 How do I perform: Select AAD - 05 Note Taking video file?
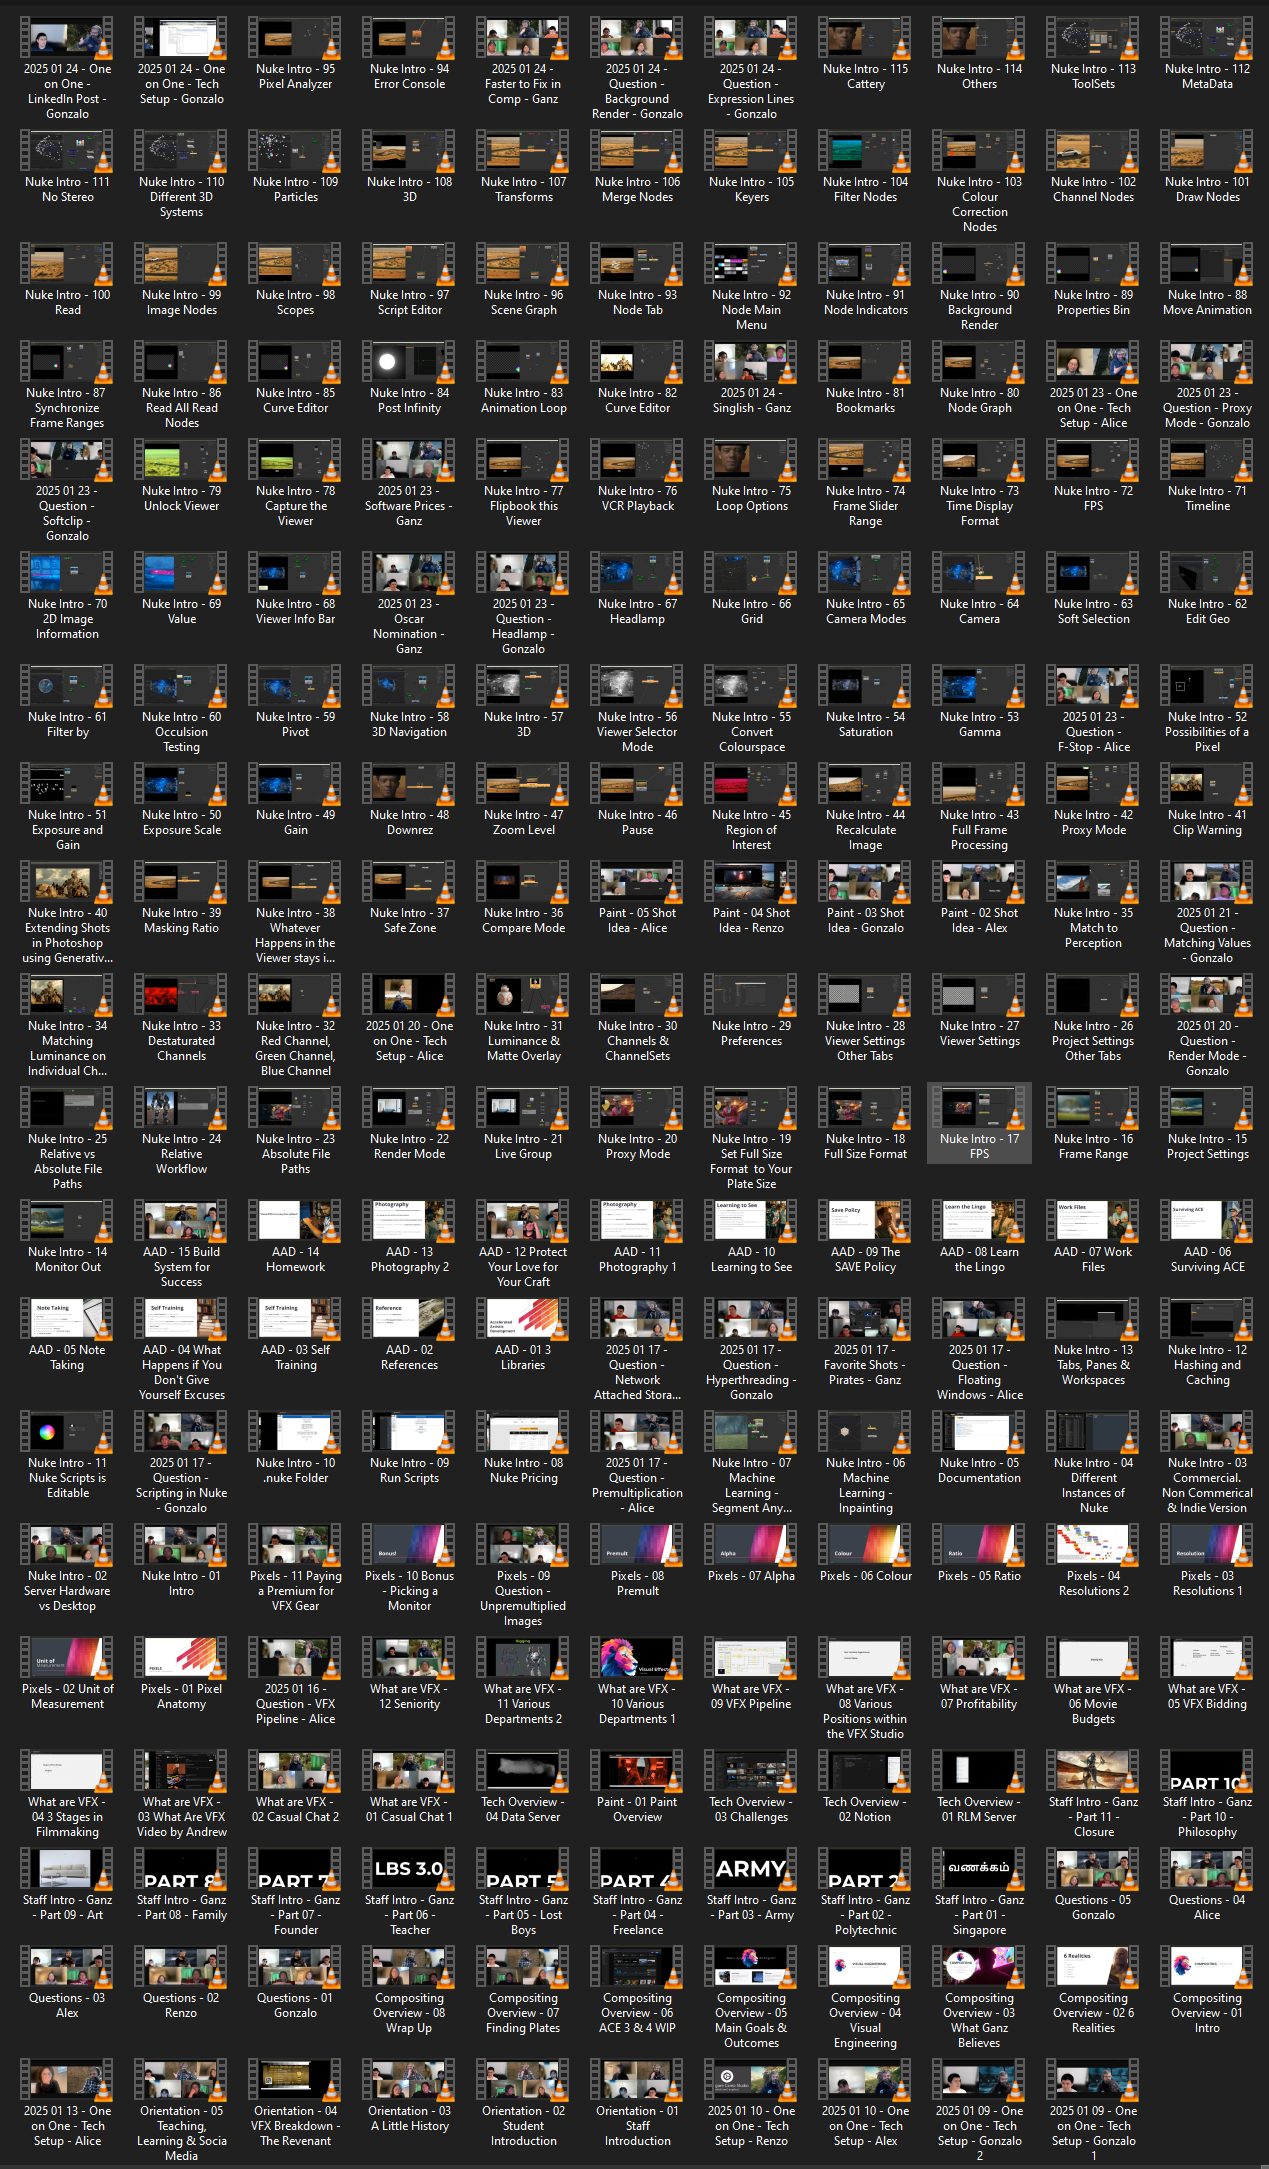[x=68, y=1319]
